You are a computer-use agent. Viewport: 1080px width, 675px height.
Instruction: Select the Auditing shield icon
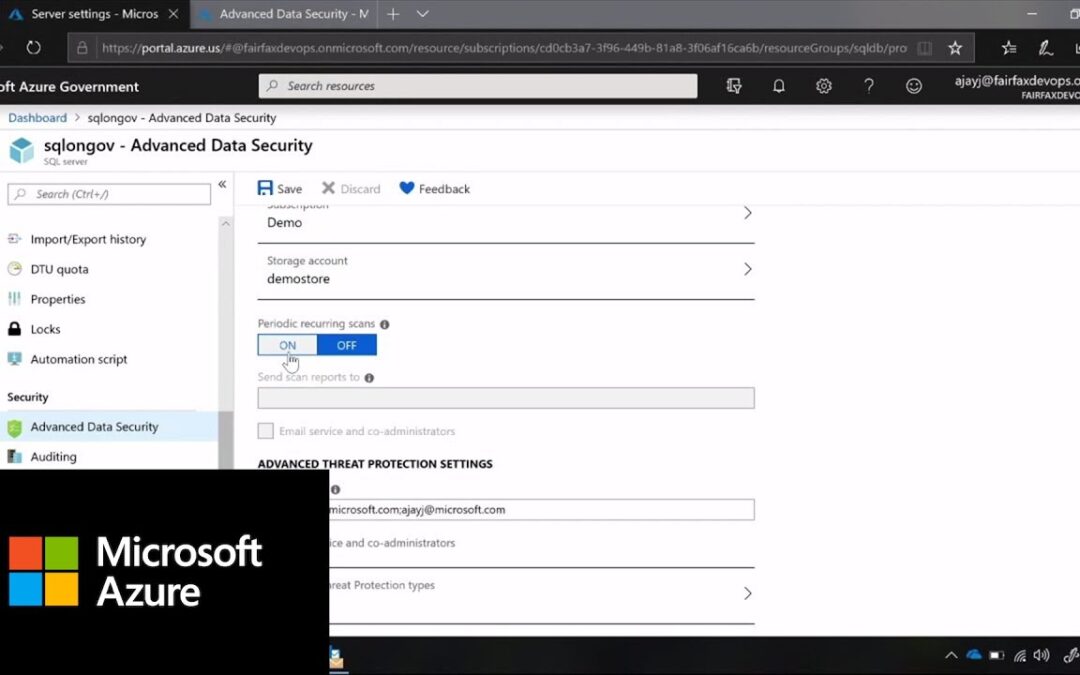tap(17, 457)
